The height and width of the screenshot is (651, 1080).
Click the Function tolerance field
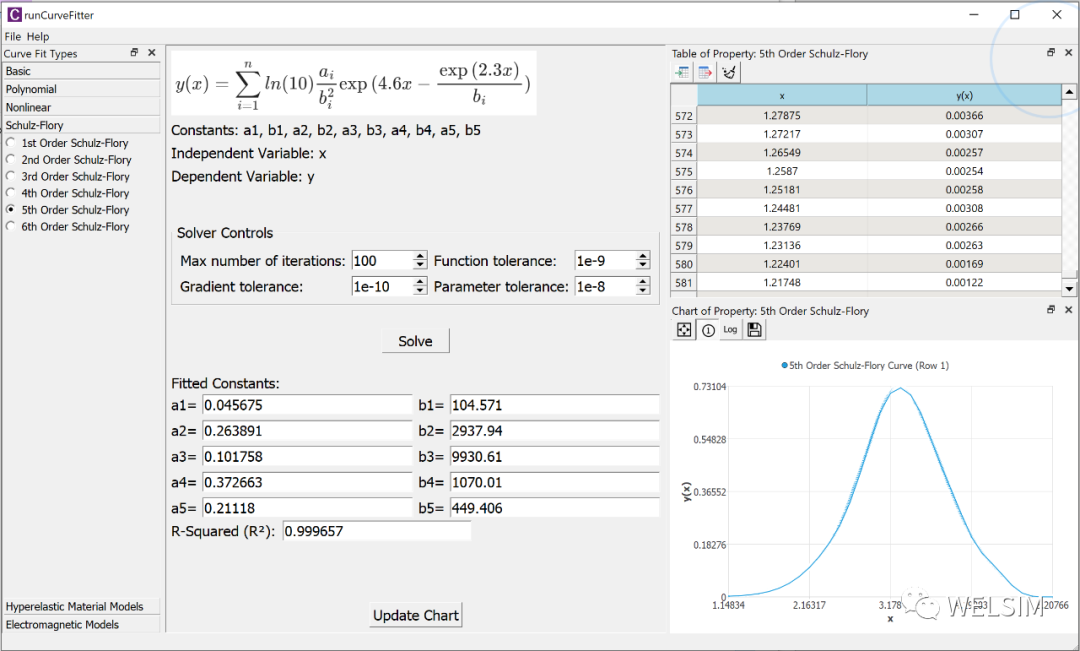pyautogui.click(x=605, y=260)
